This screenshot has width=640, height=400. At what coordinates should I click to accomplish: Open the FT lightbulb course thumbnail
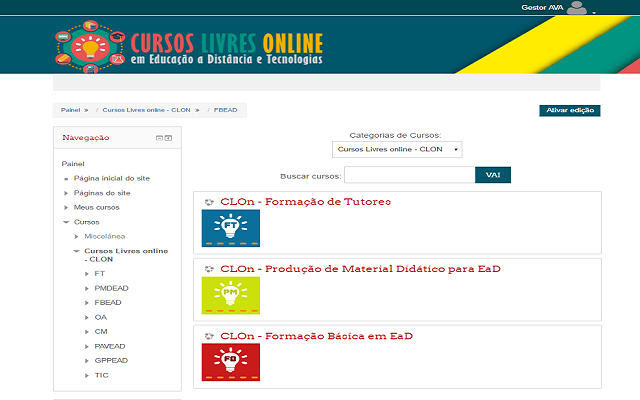(231, 228)
